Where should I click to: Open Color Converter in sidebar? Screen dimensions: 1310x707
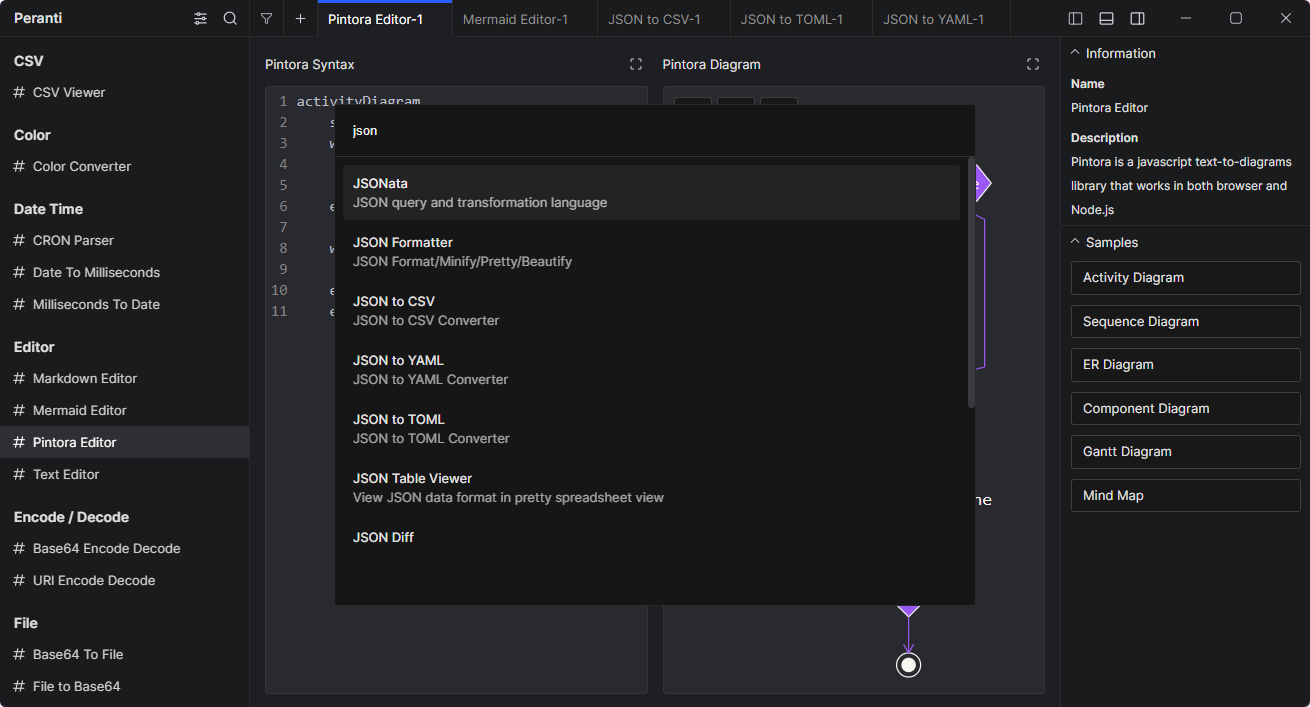click(x=124, y=166)
